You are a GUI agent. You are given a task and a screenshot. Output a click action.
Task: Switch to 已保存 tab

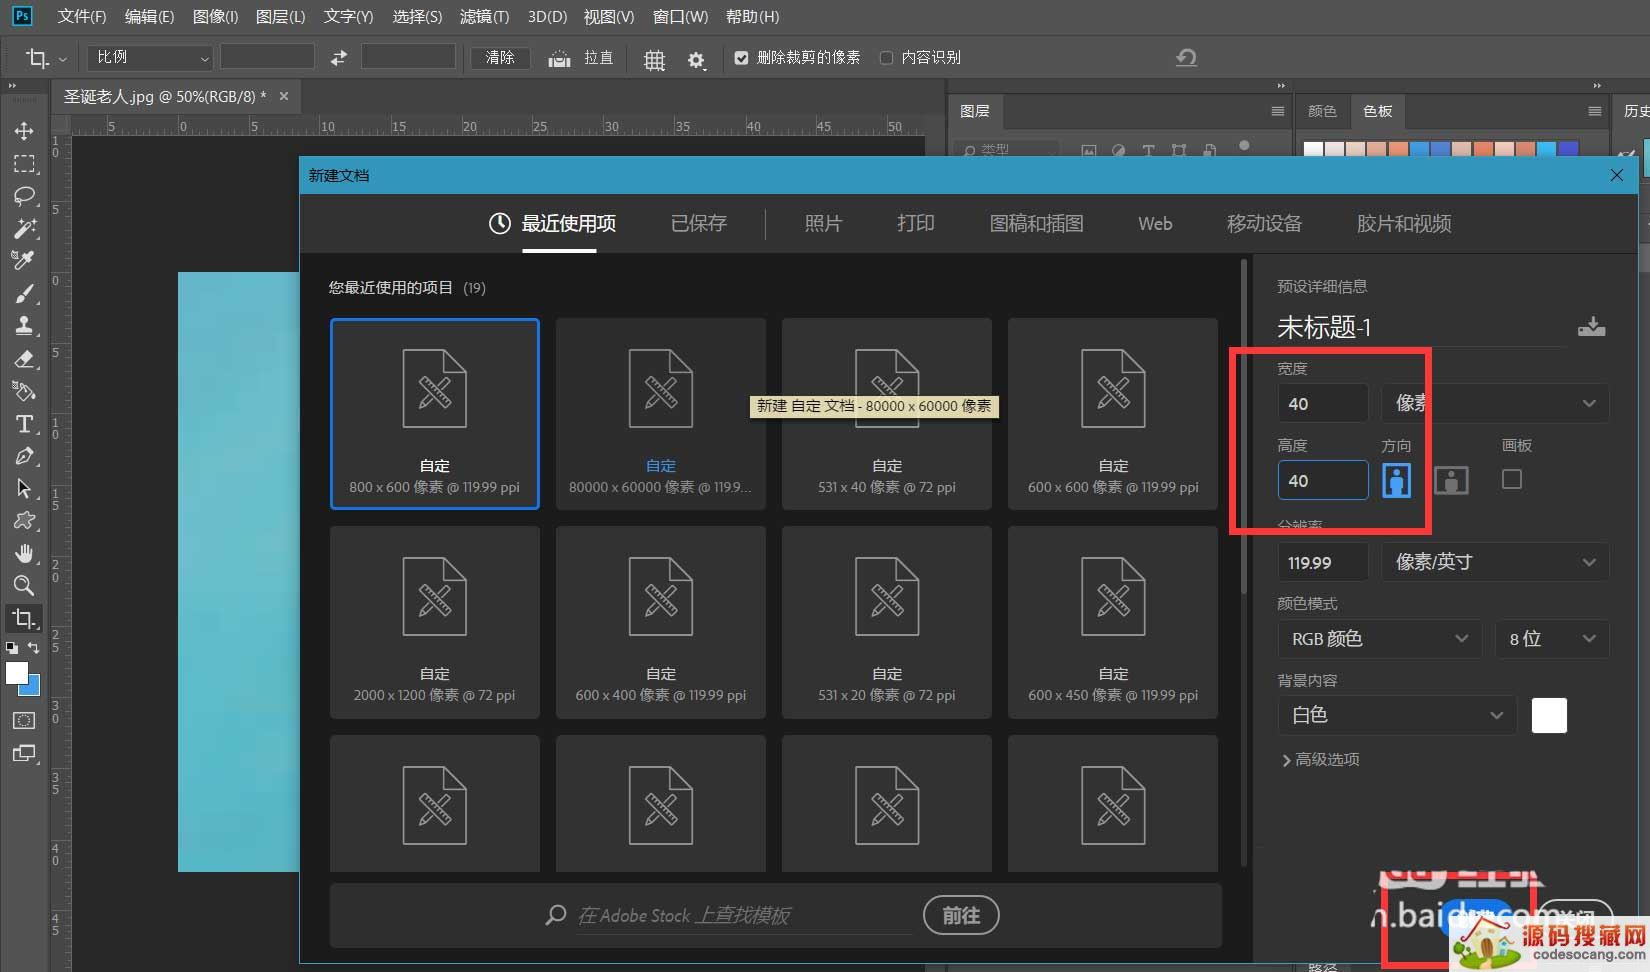pos(699,224)
